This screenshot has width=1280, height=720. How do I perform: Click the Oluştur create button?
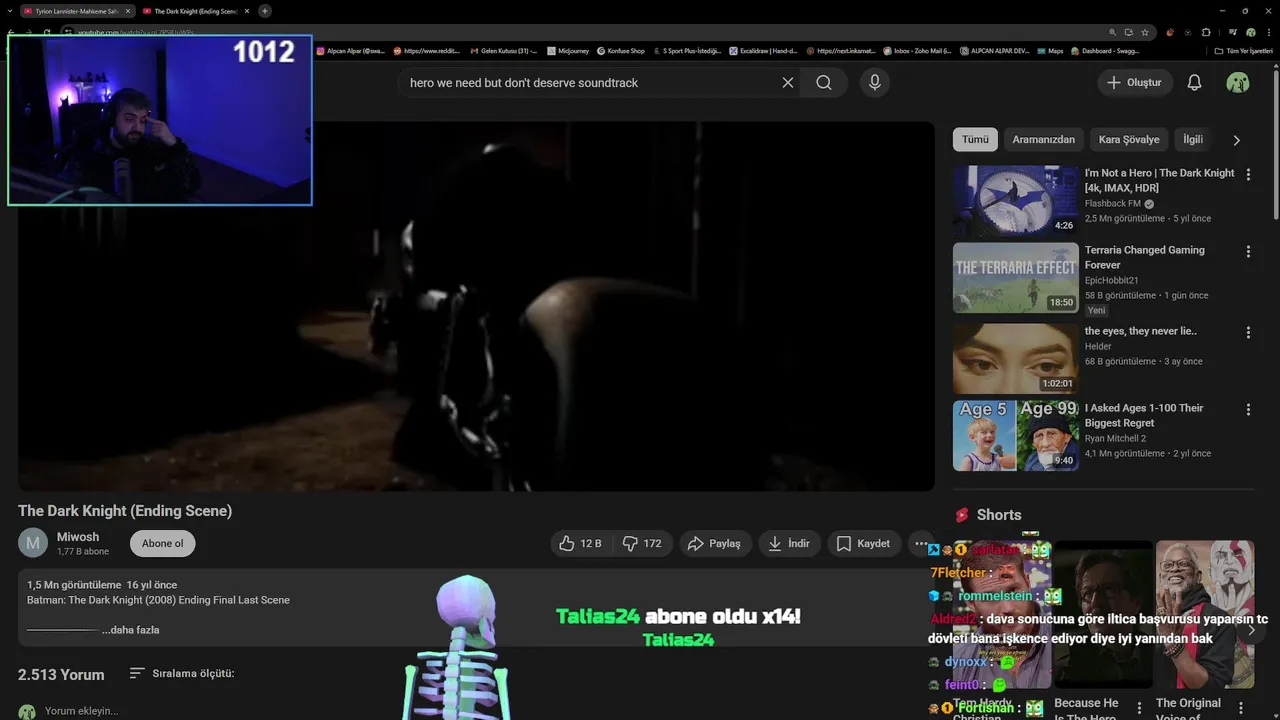[1135, 83]
